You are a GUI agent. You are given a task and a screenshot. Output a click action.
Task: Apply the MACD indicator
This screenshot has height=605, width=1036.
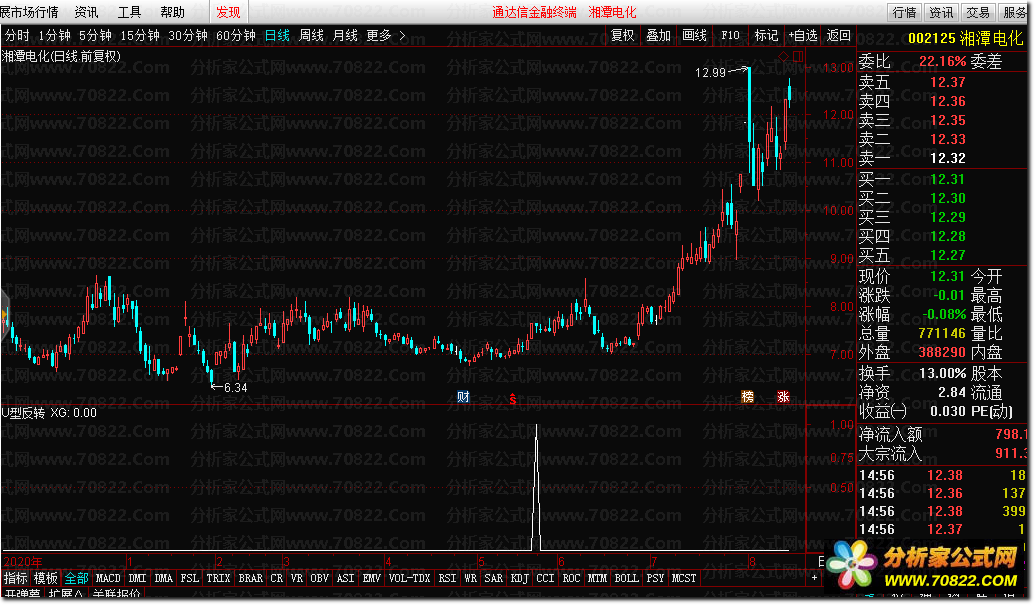click(x=108, y=579)
